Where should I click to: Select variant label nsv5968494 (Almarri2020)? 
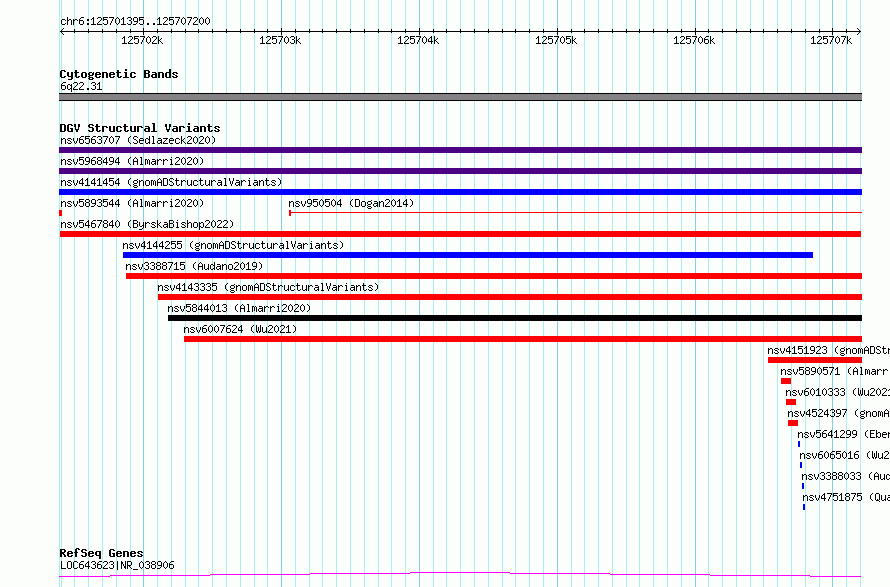[132, 161]
